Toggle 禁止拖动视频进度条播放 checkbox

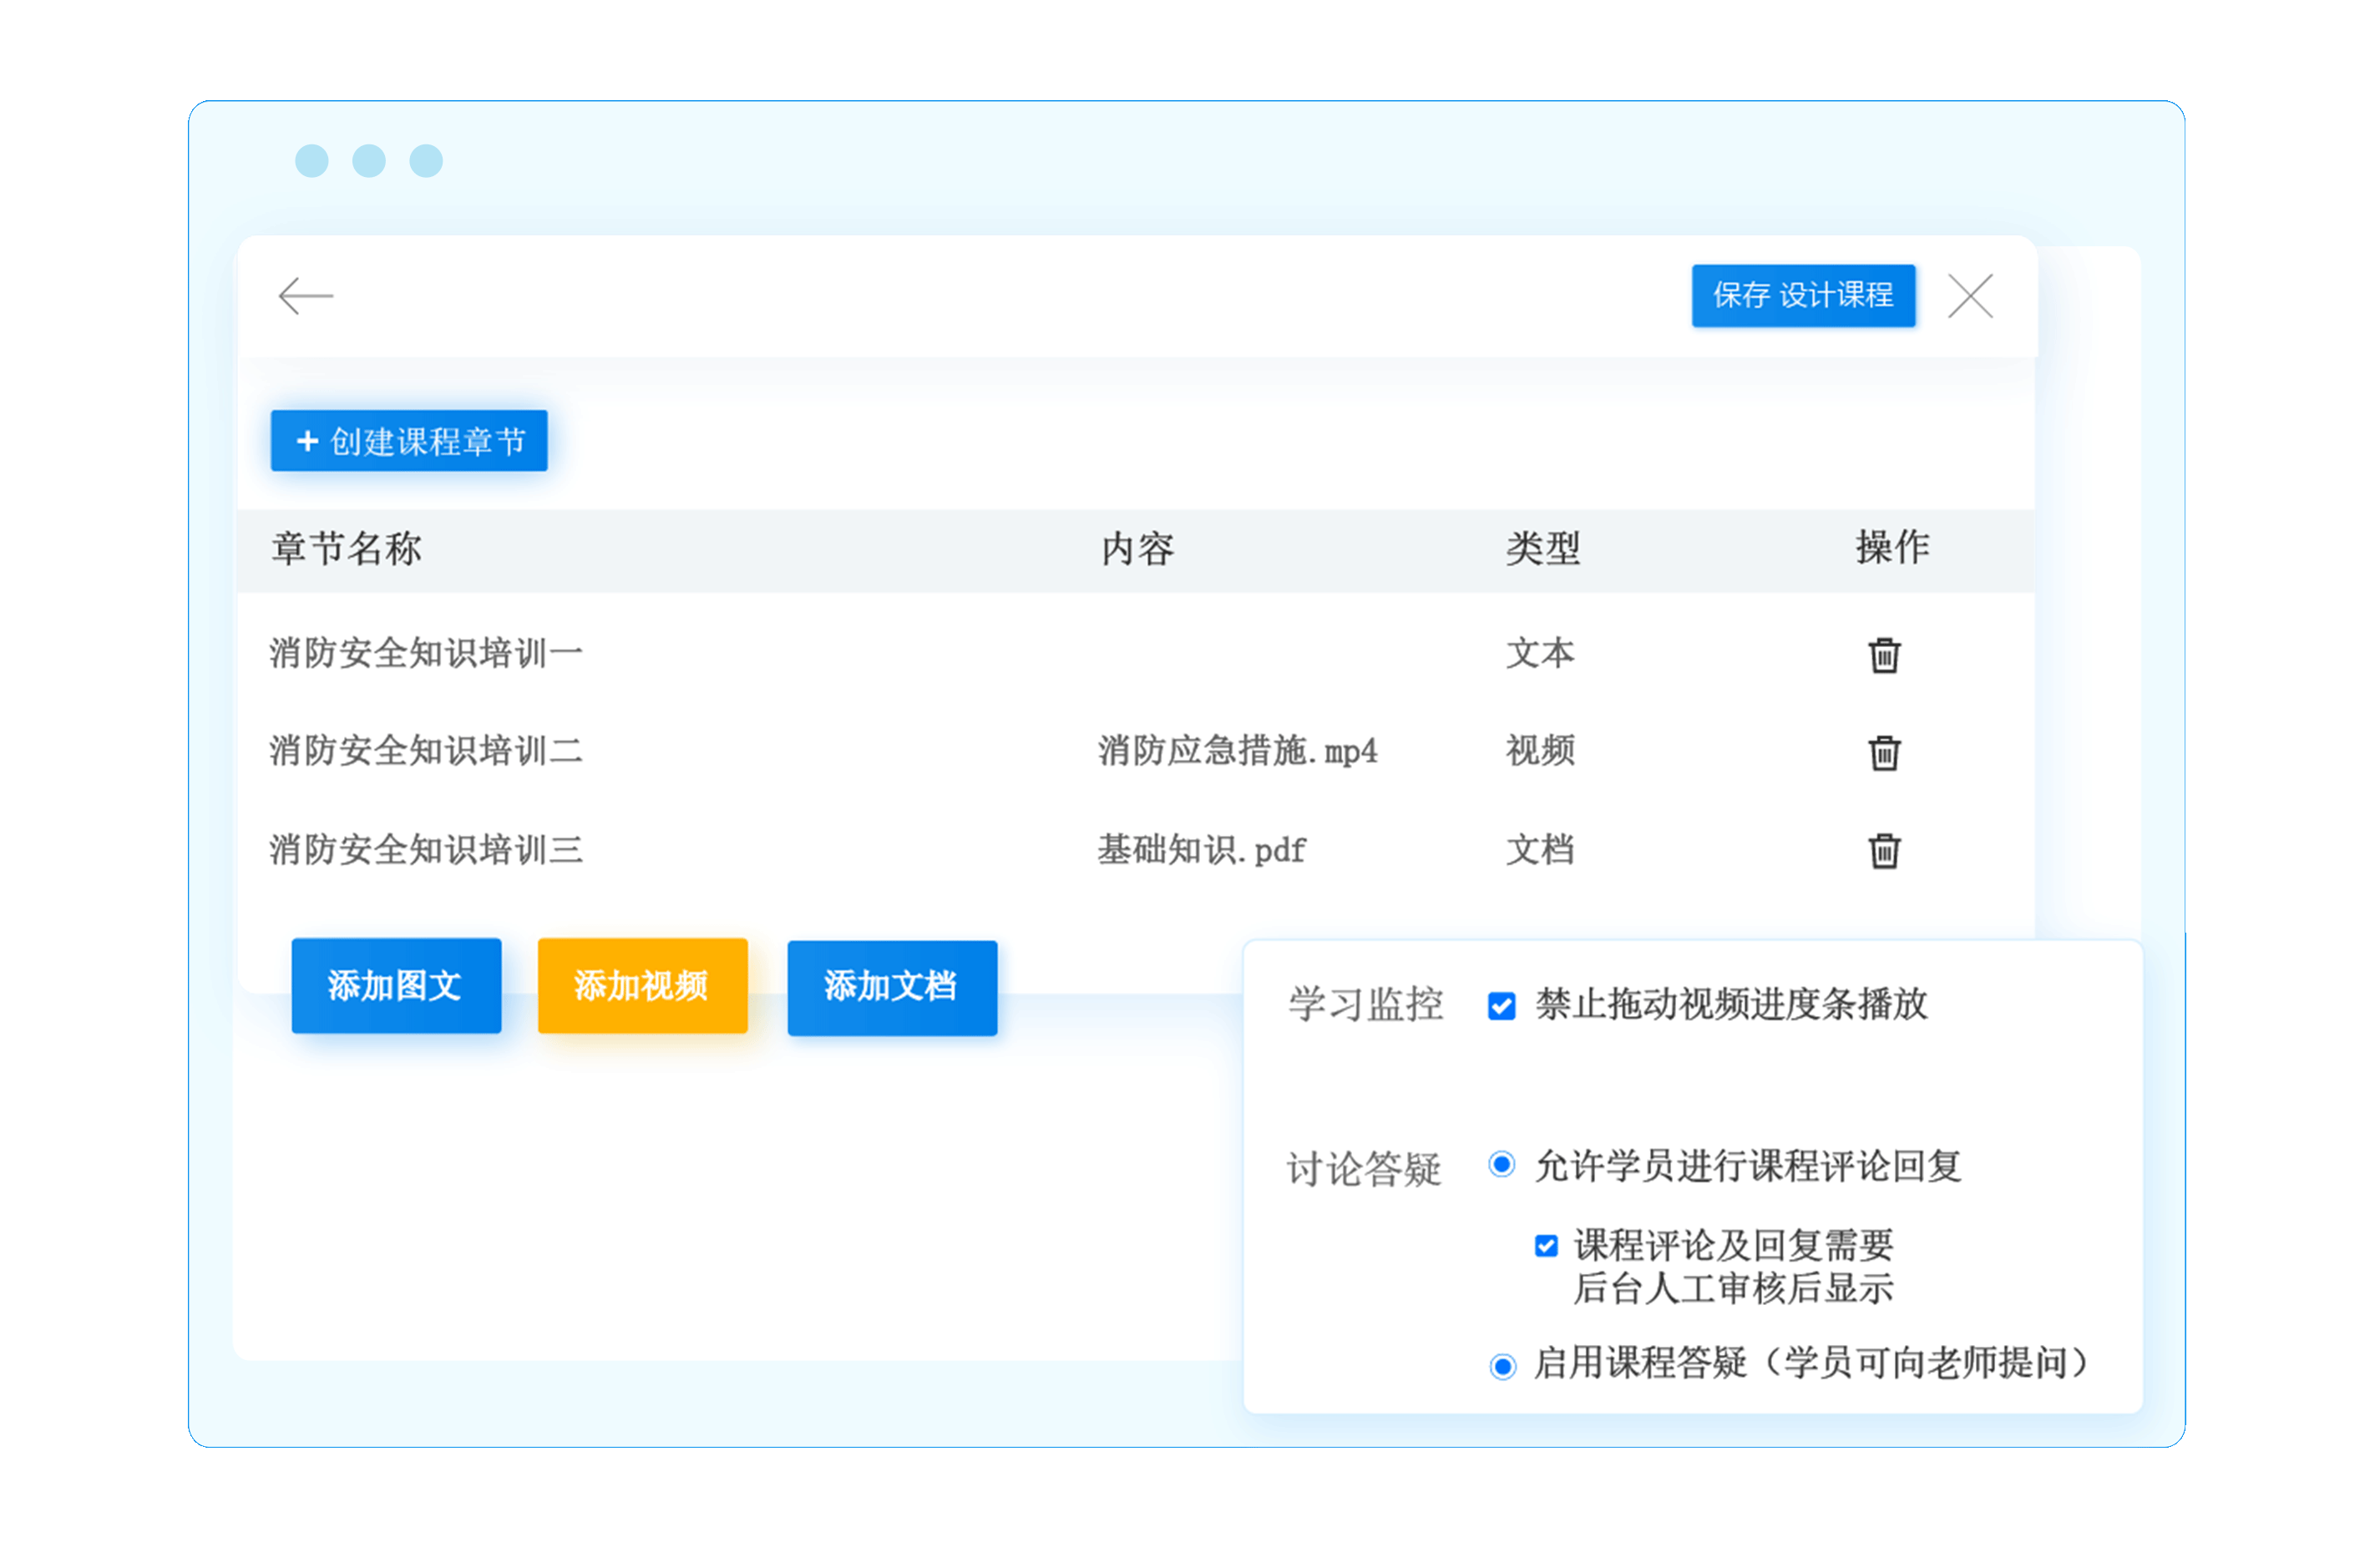[x=1501, y=1005]
